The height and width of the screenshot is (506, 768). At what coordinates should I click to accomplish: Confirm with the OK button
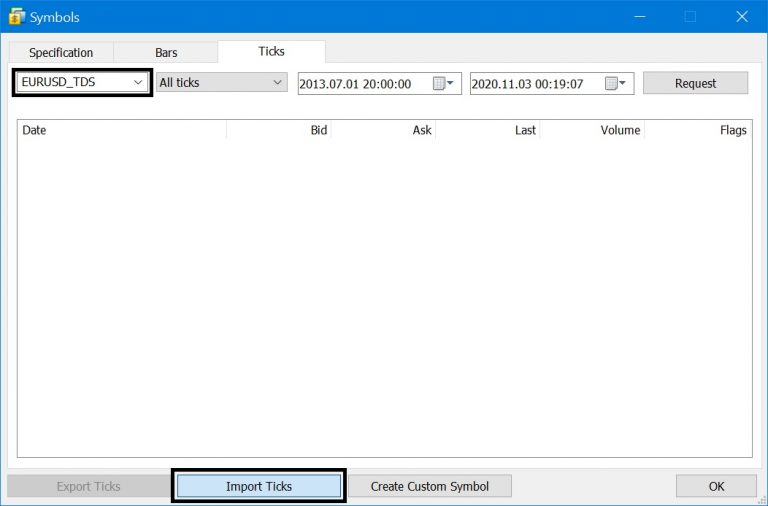[716, 486]
